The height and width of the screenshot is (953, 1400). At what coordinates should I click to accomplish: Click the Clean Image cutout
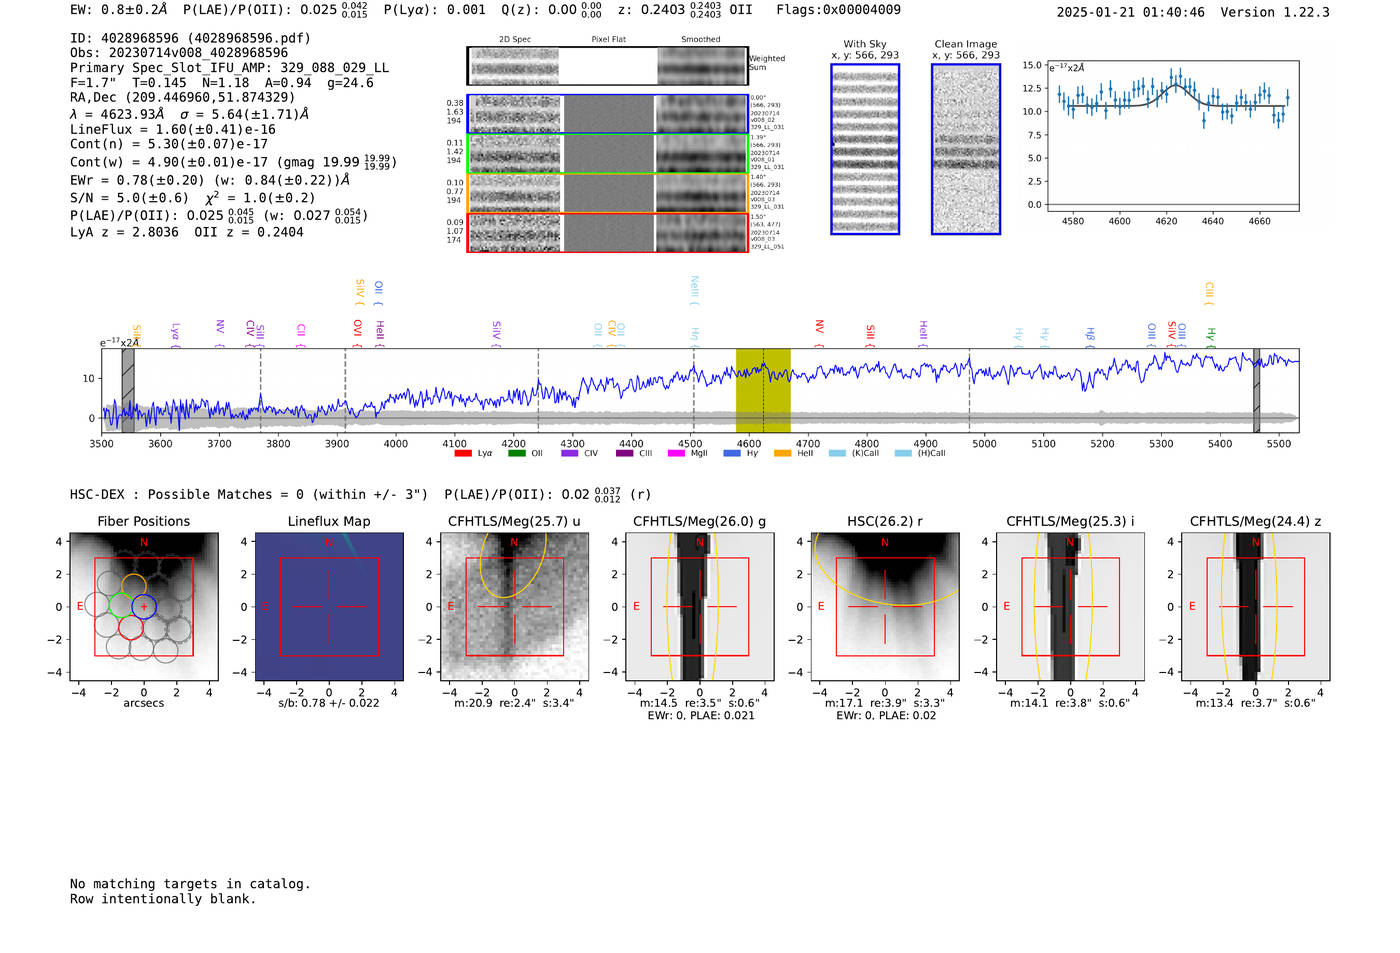(966, 149)
